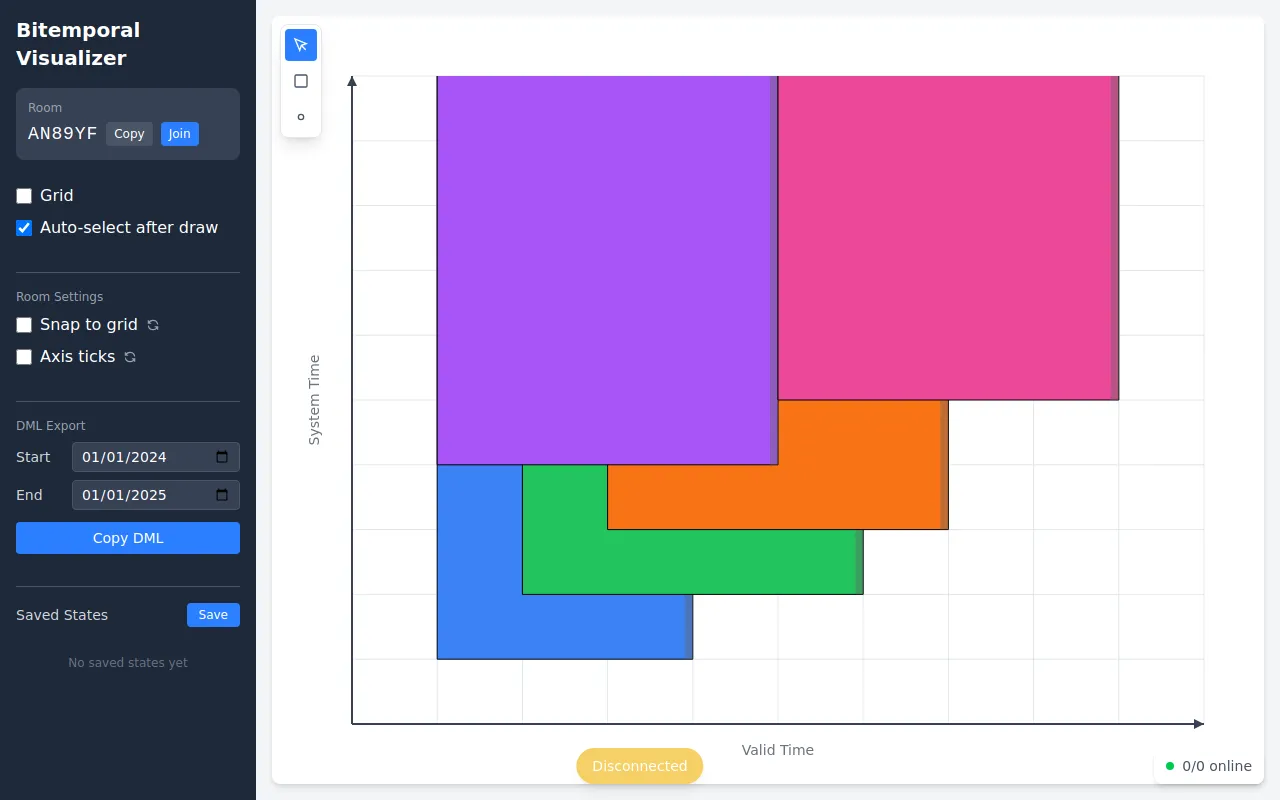Viewport: 1280px width, 800px height.
Task: Click the green online status dot
Action: (1170, 766)
